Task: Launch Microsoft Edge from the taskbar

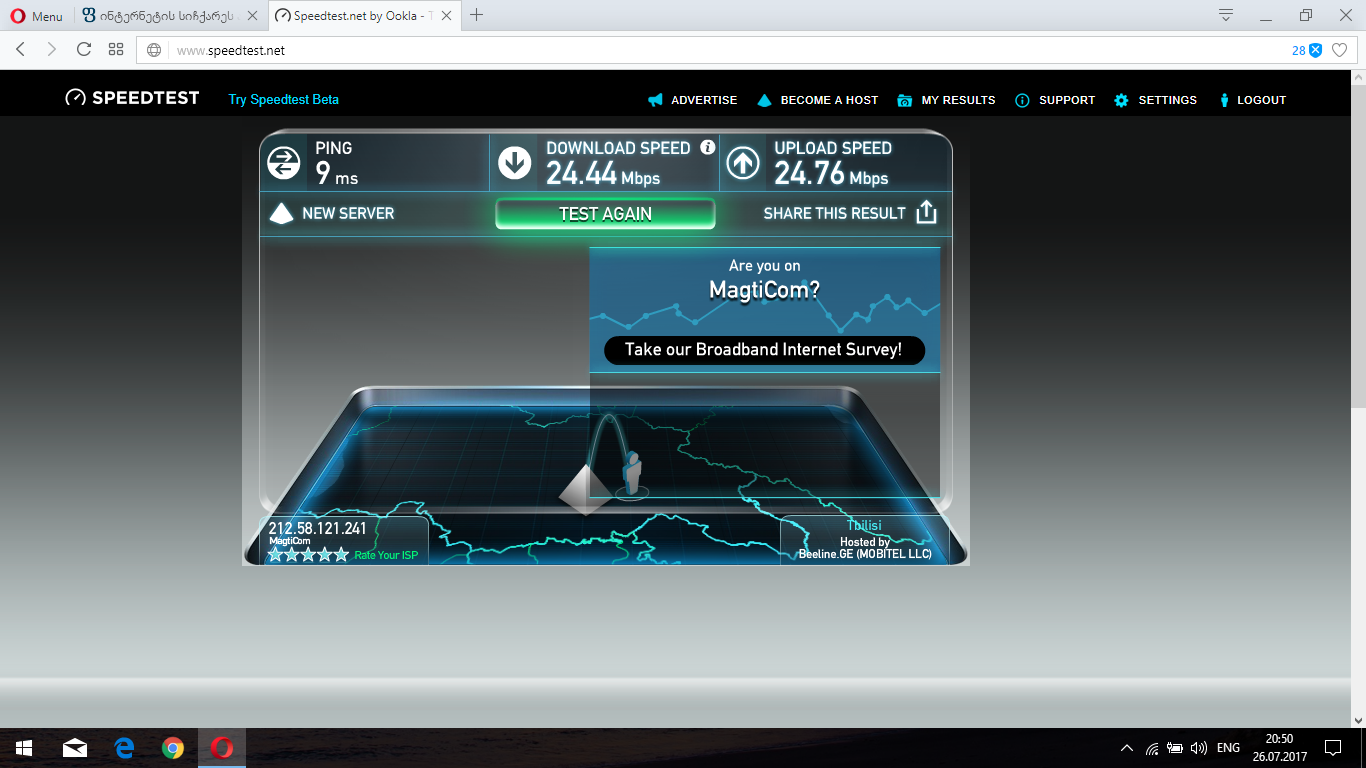Action: click(x=124, y=748)
